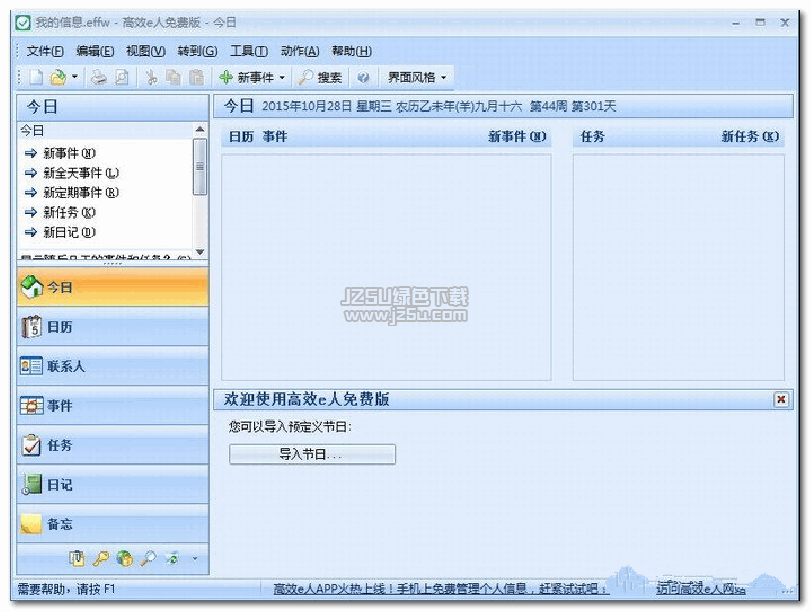811x612 pixels.
Task: Click the Copy toolbar icon
Action: pyautogui.click(x=173, y=78)
